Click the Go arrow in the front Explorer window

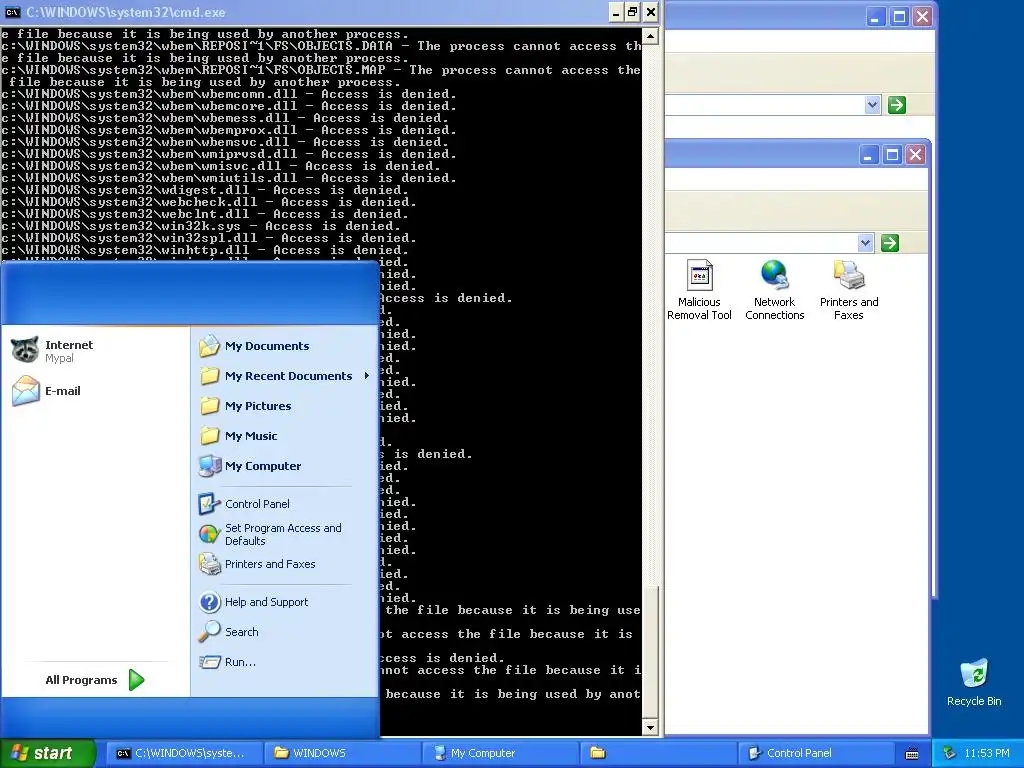(x=890, y=244)
